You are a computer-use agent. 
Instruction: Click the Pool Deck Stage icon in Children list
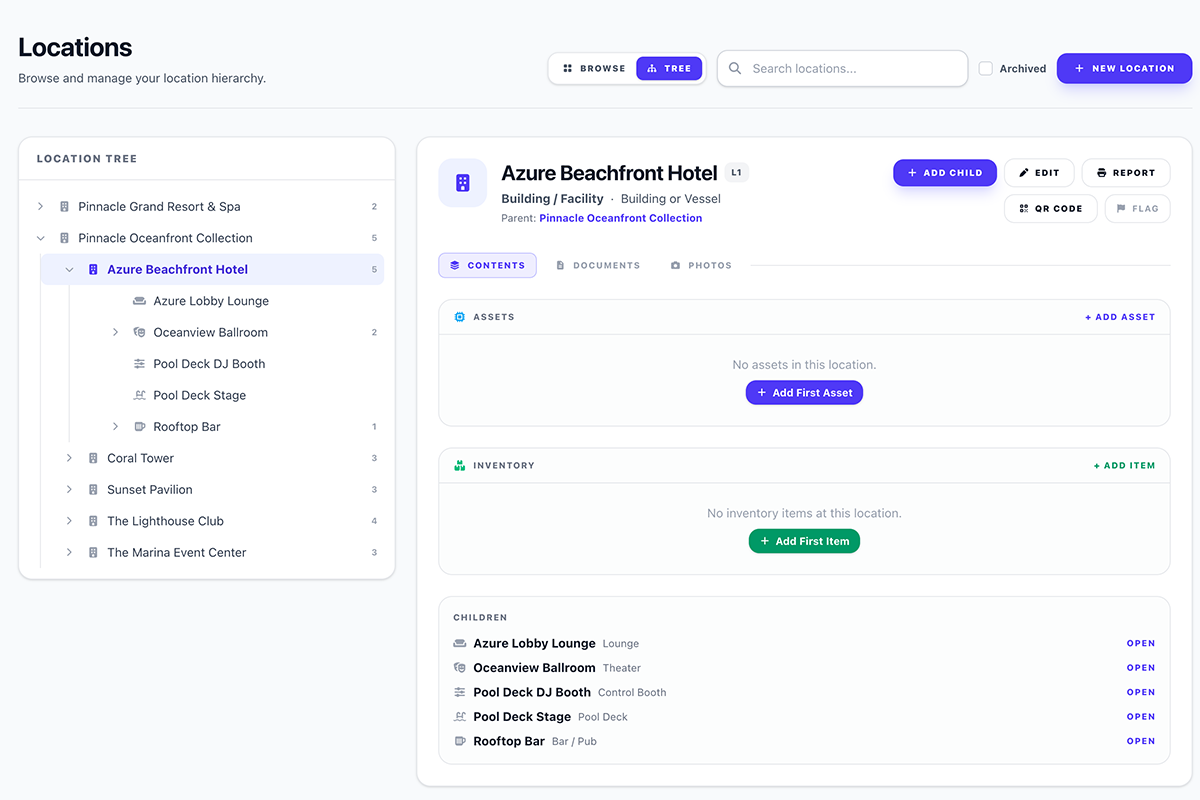460,717
